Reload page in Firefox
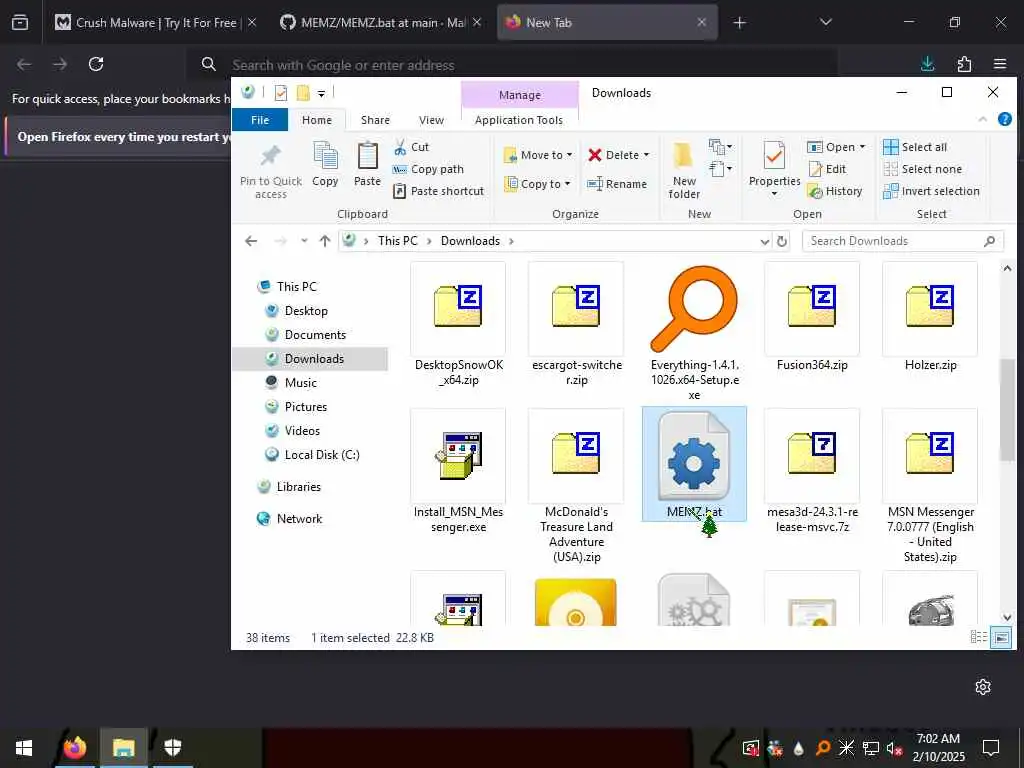Screen dimensions: 1024x768 [x=96, y=64]
